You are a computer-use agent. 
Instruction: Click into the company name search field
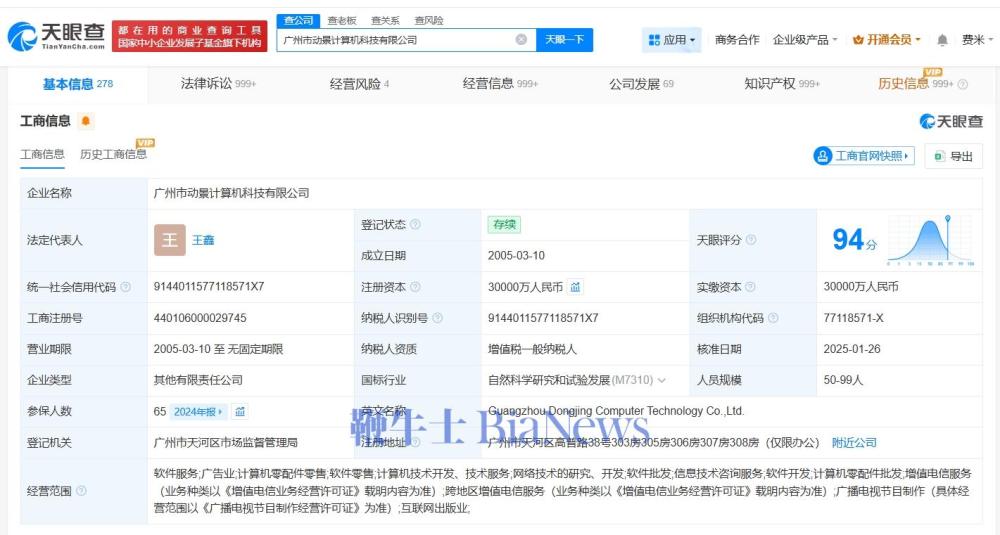pos(395,40)
